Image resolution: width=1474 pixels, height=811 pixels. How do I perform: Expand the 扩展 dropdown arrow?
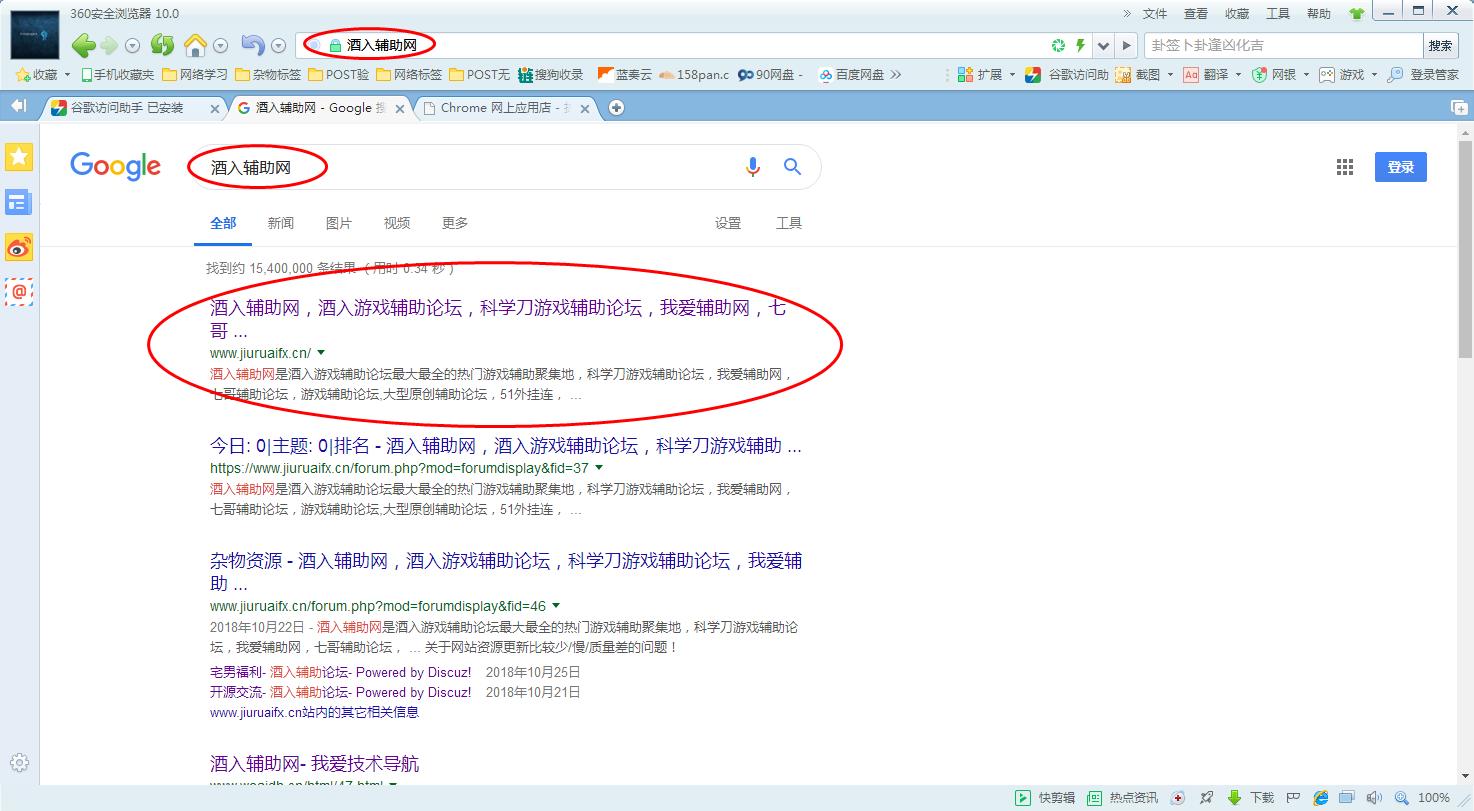click(1012, 74)
